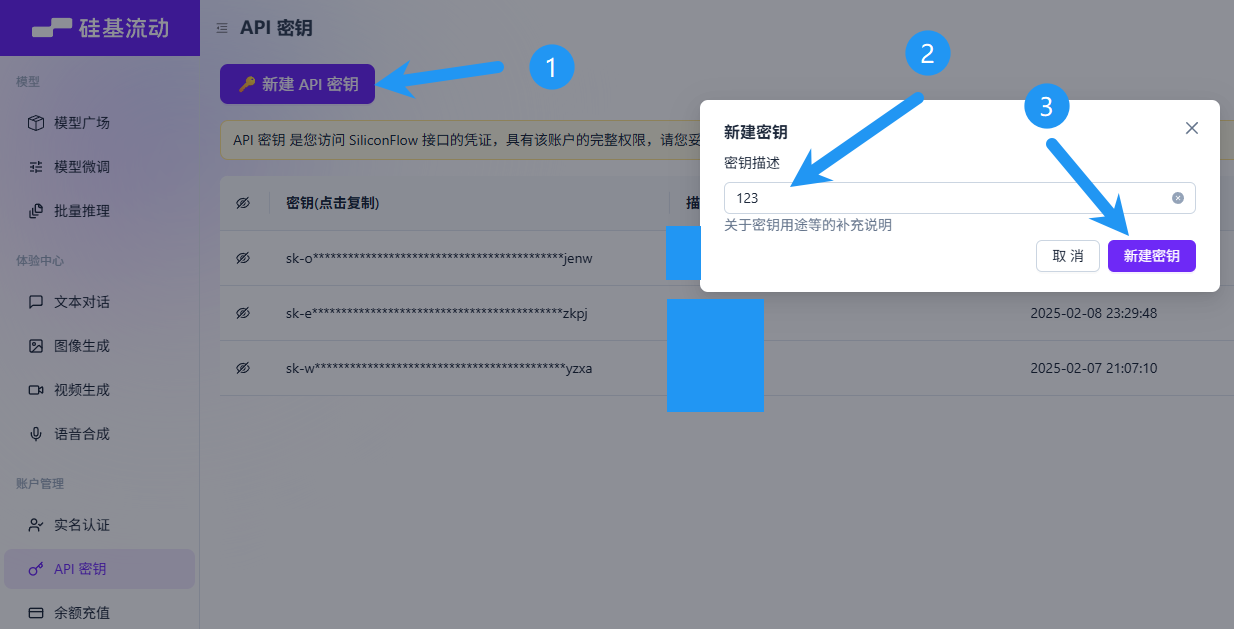Go to 模型微调 in sidebar
Screen dimensions: 1234x629
pos(82,167)
